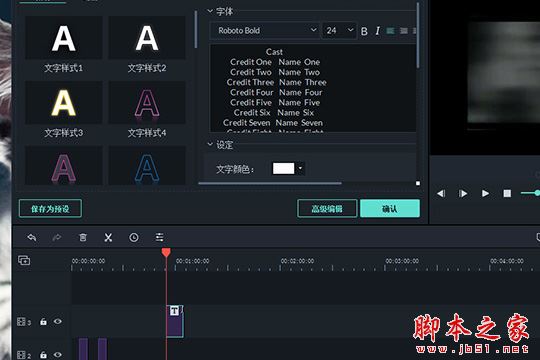The height and width of the screenshot is (360, 540).
Task: Toggle bold text formatting
Action: coord(364,31)
